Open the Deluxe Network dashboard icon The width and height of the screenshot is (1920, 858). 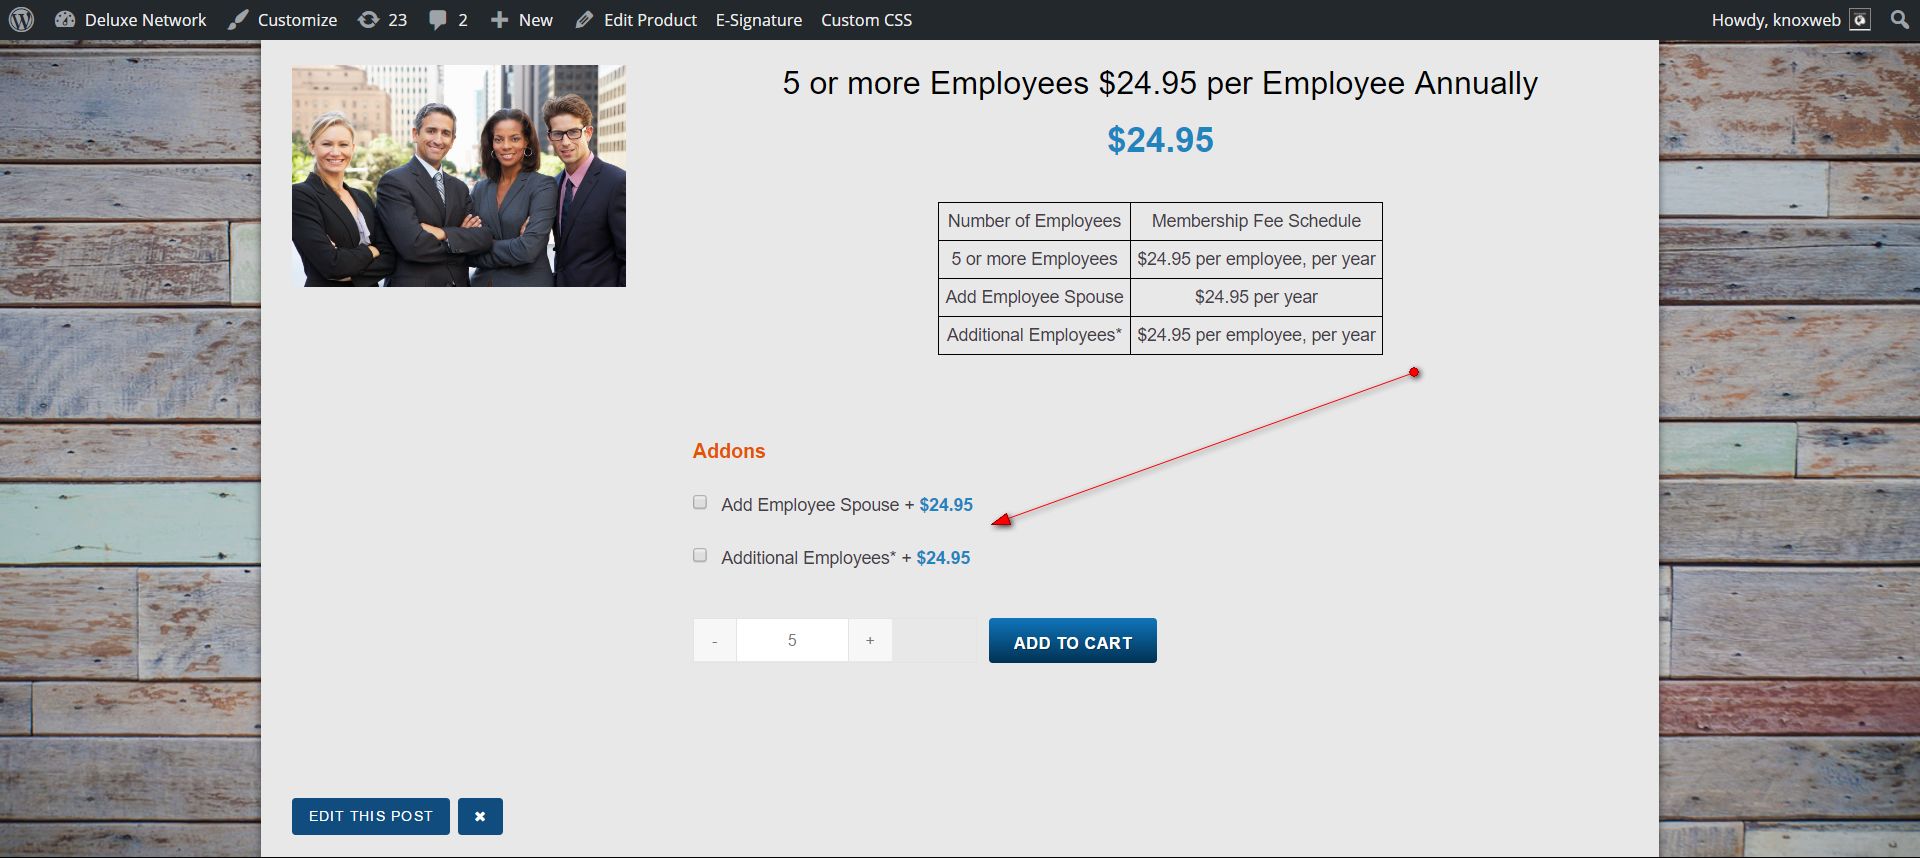click(x=65, y=20)
